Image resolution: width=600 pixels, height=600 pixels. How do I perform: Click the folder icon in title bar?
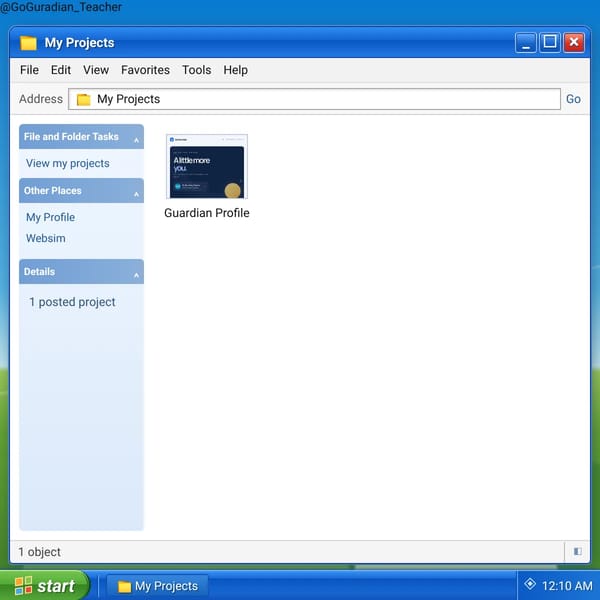28,43
